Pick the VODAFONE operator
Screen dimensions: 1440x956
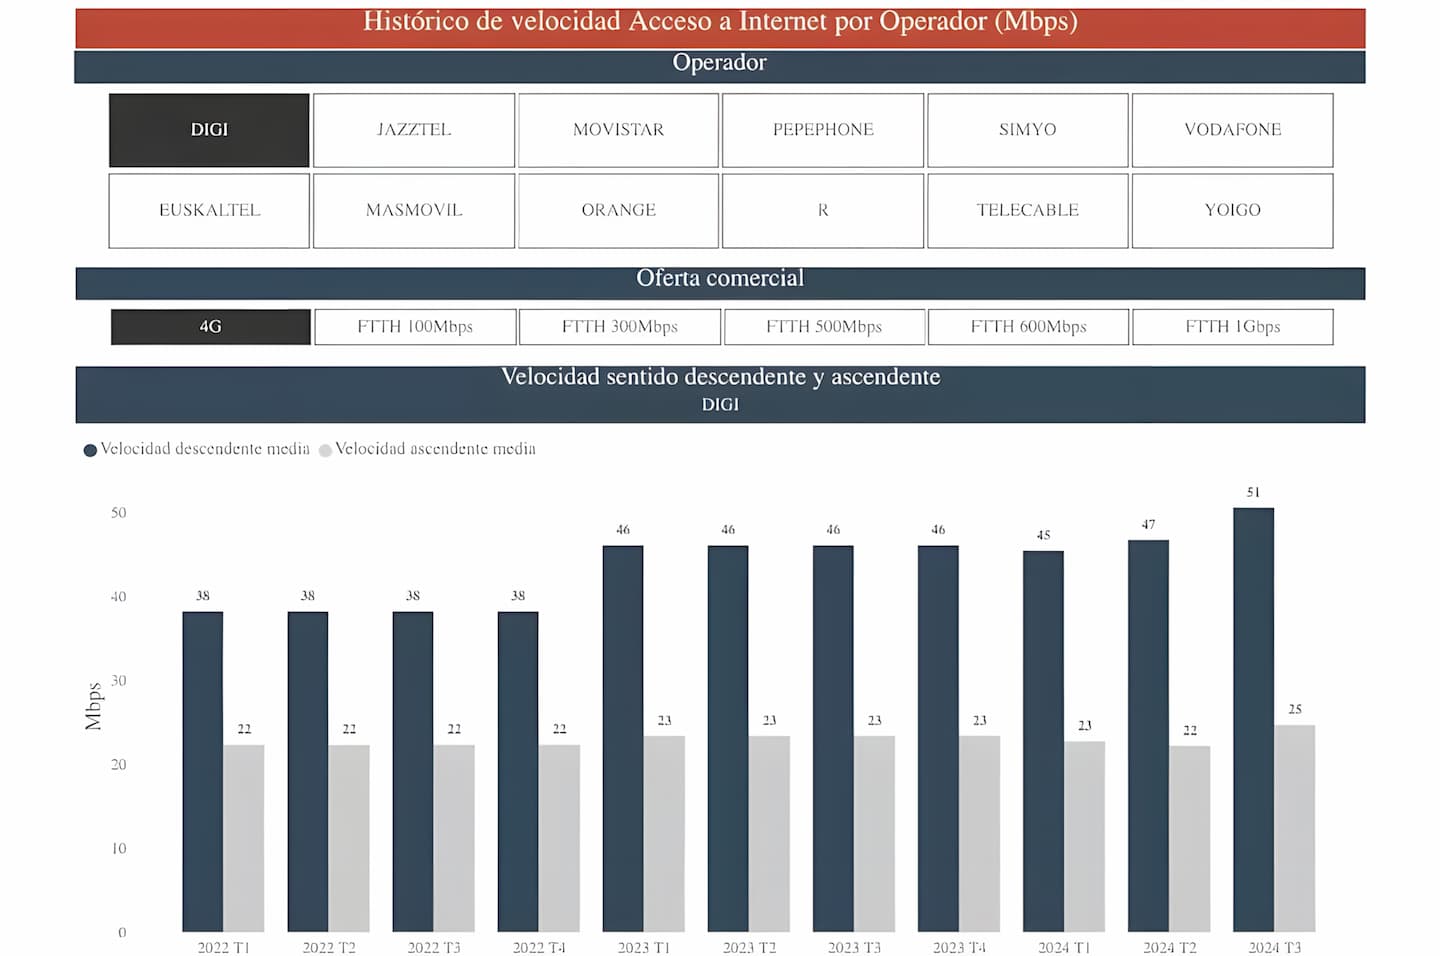tap(1233, 130)
